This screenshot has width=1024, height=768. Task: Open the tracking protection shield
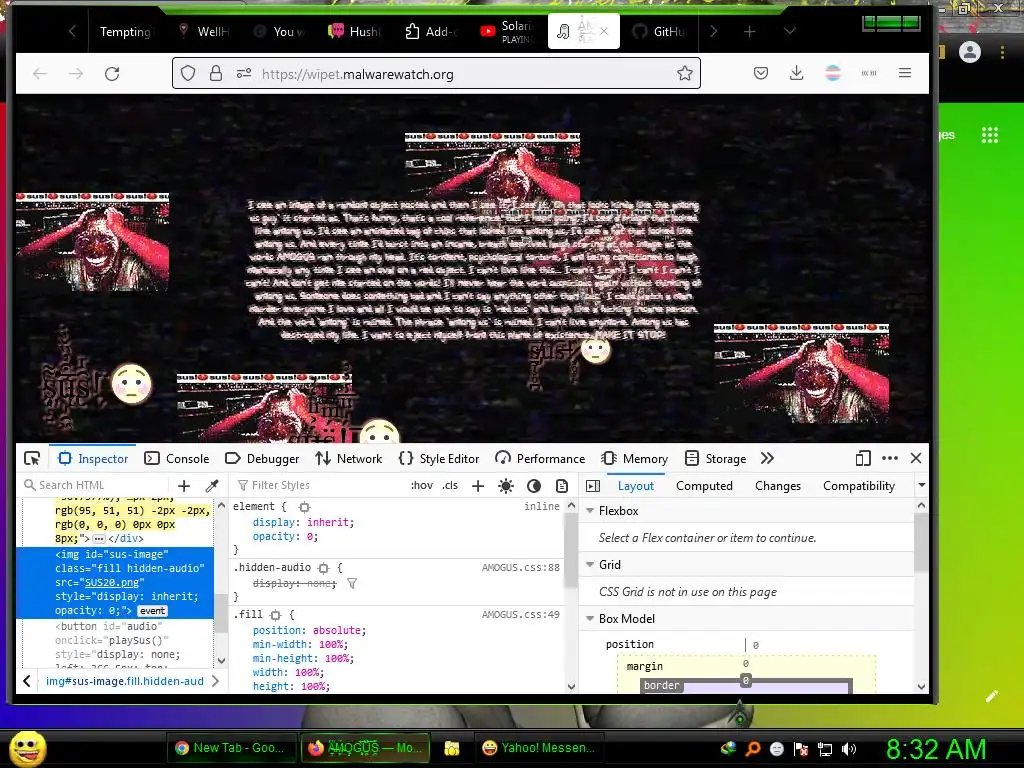click(x=188, y=73)
